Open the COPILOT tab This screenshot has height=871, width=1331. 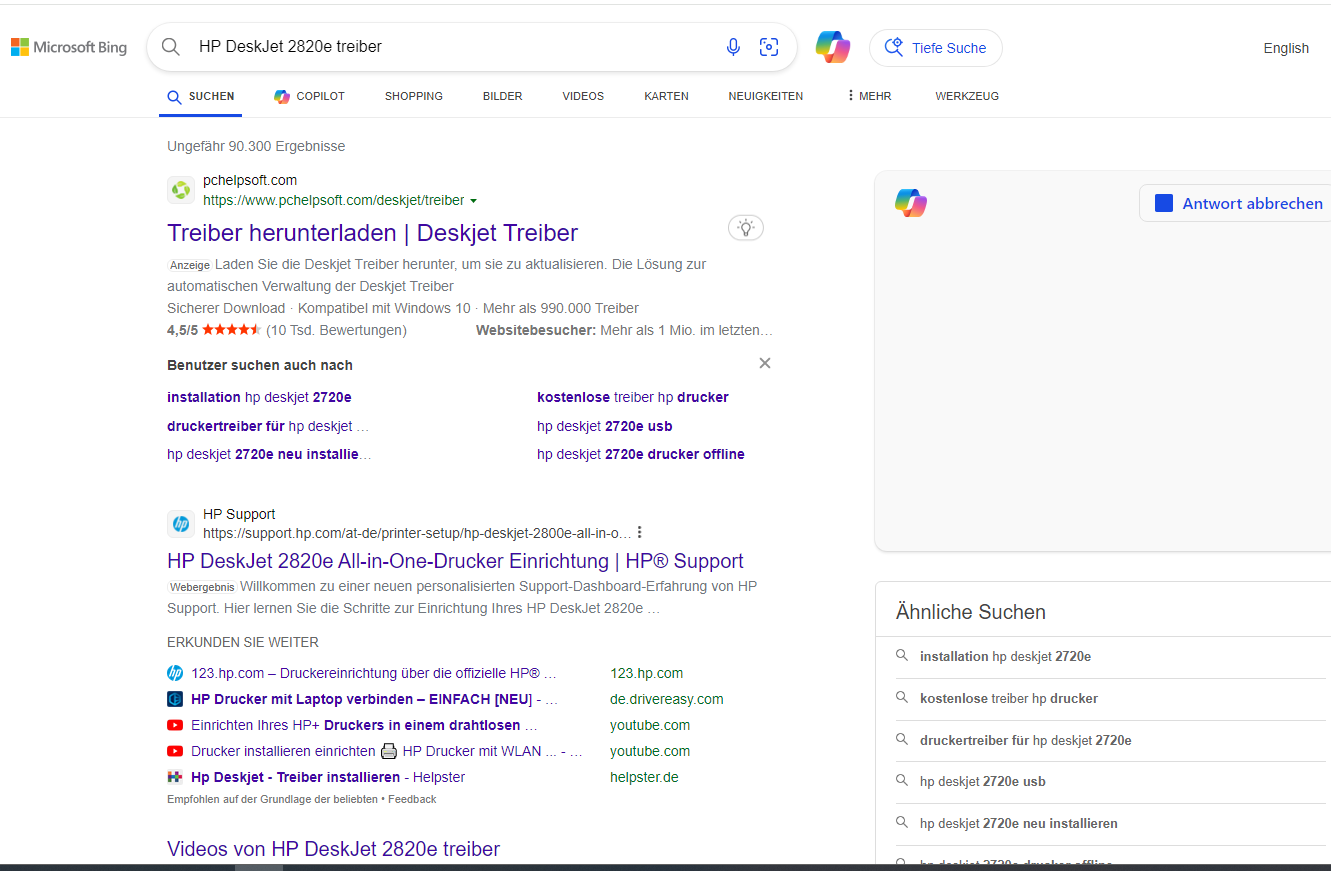coord(309,97)
